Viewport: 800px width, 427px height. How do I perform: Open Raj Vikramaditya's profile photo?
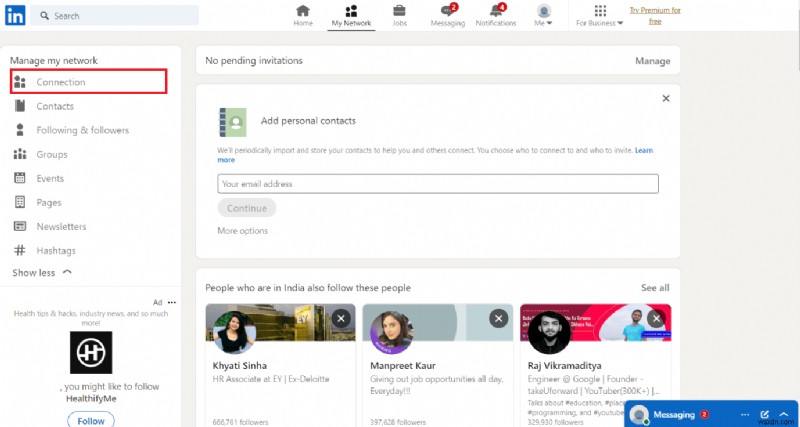(549, 333)
